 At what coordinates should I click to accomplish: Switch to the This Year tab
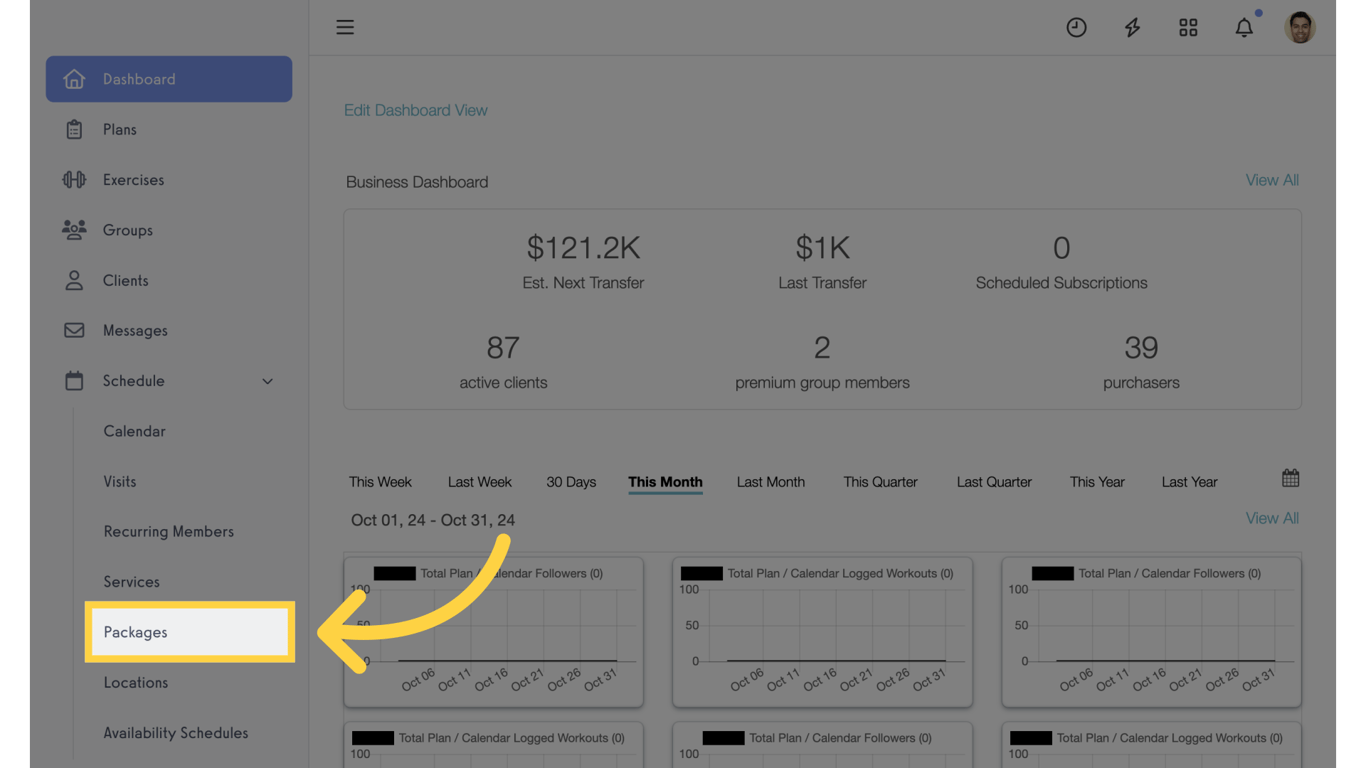click(1097, 482)
